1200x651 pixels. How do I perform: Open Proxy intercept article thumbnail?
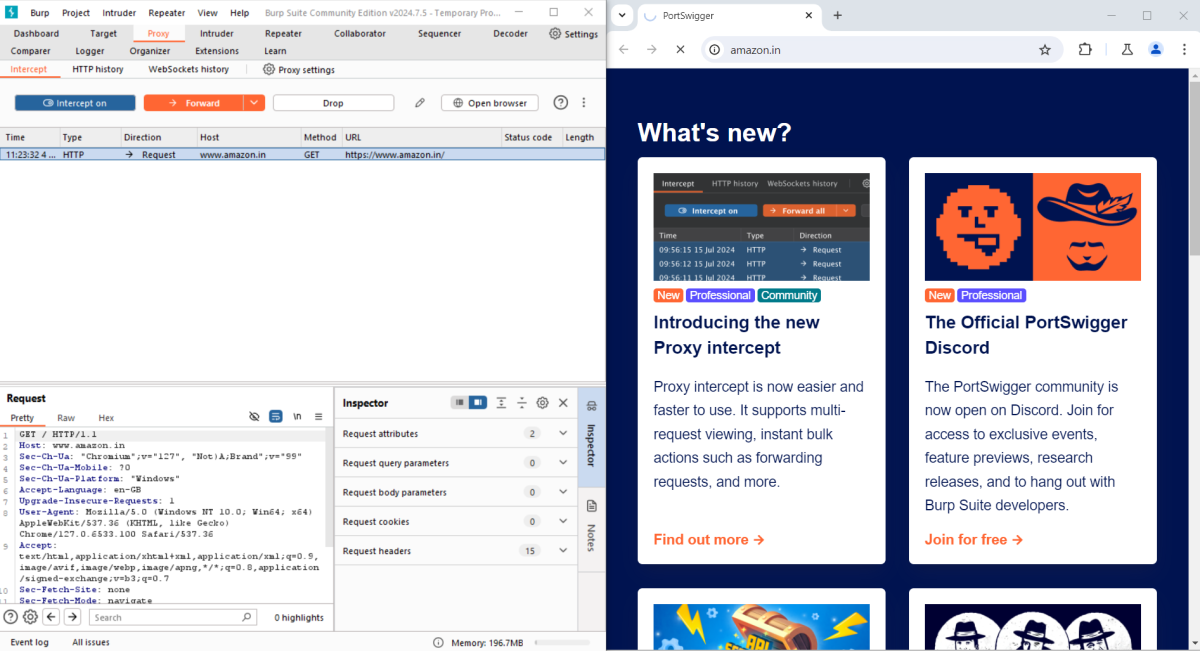click(x=762, y=227)
